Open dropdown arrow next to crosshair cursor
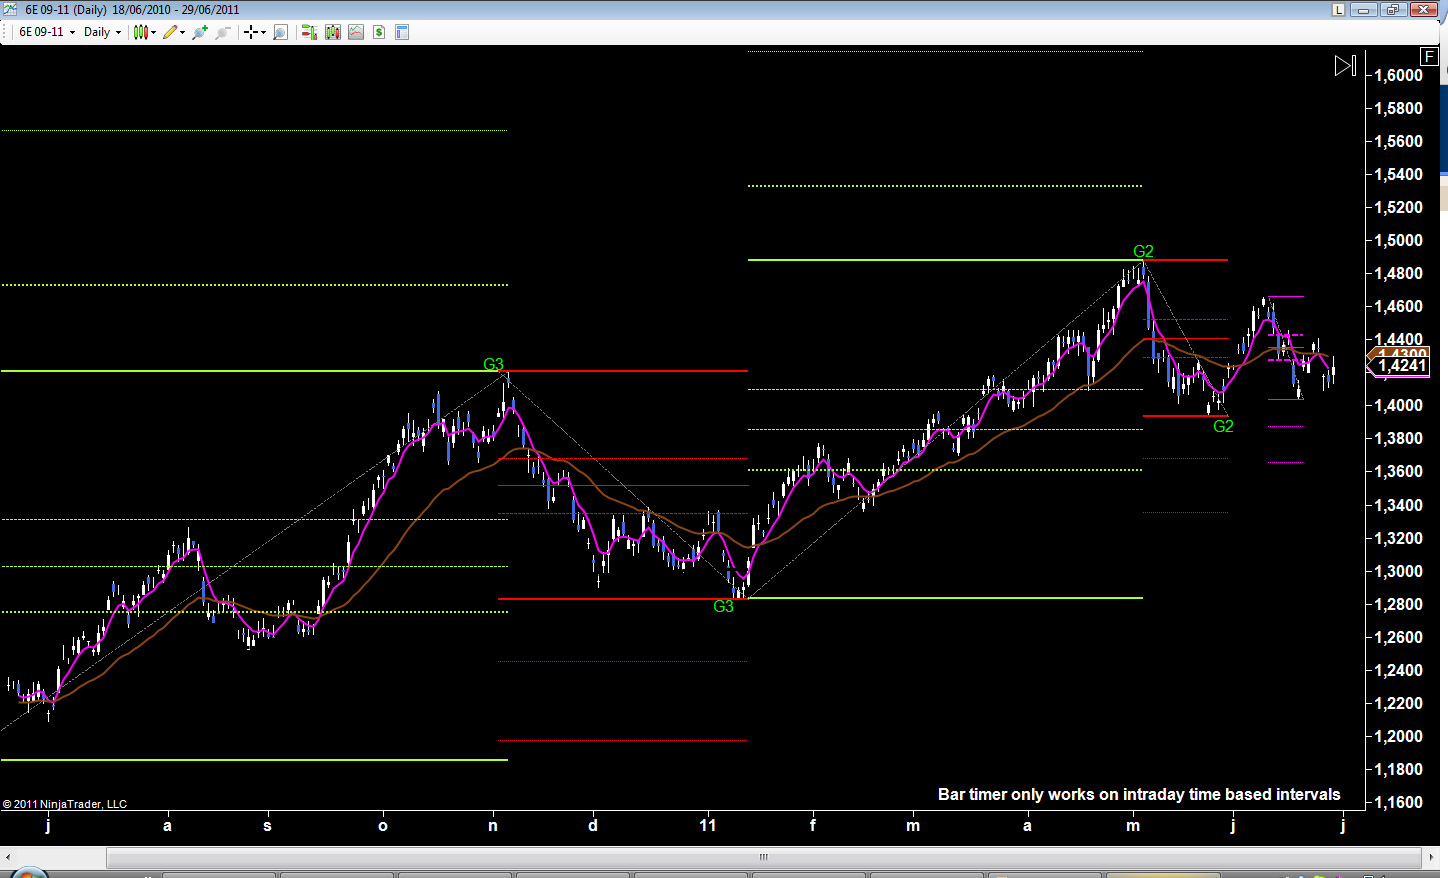Screen dimensions: 1448x878 pyautogui.click(x=263, y=32)
